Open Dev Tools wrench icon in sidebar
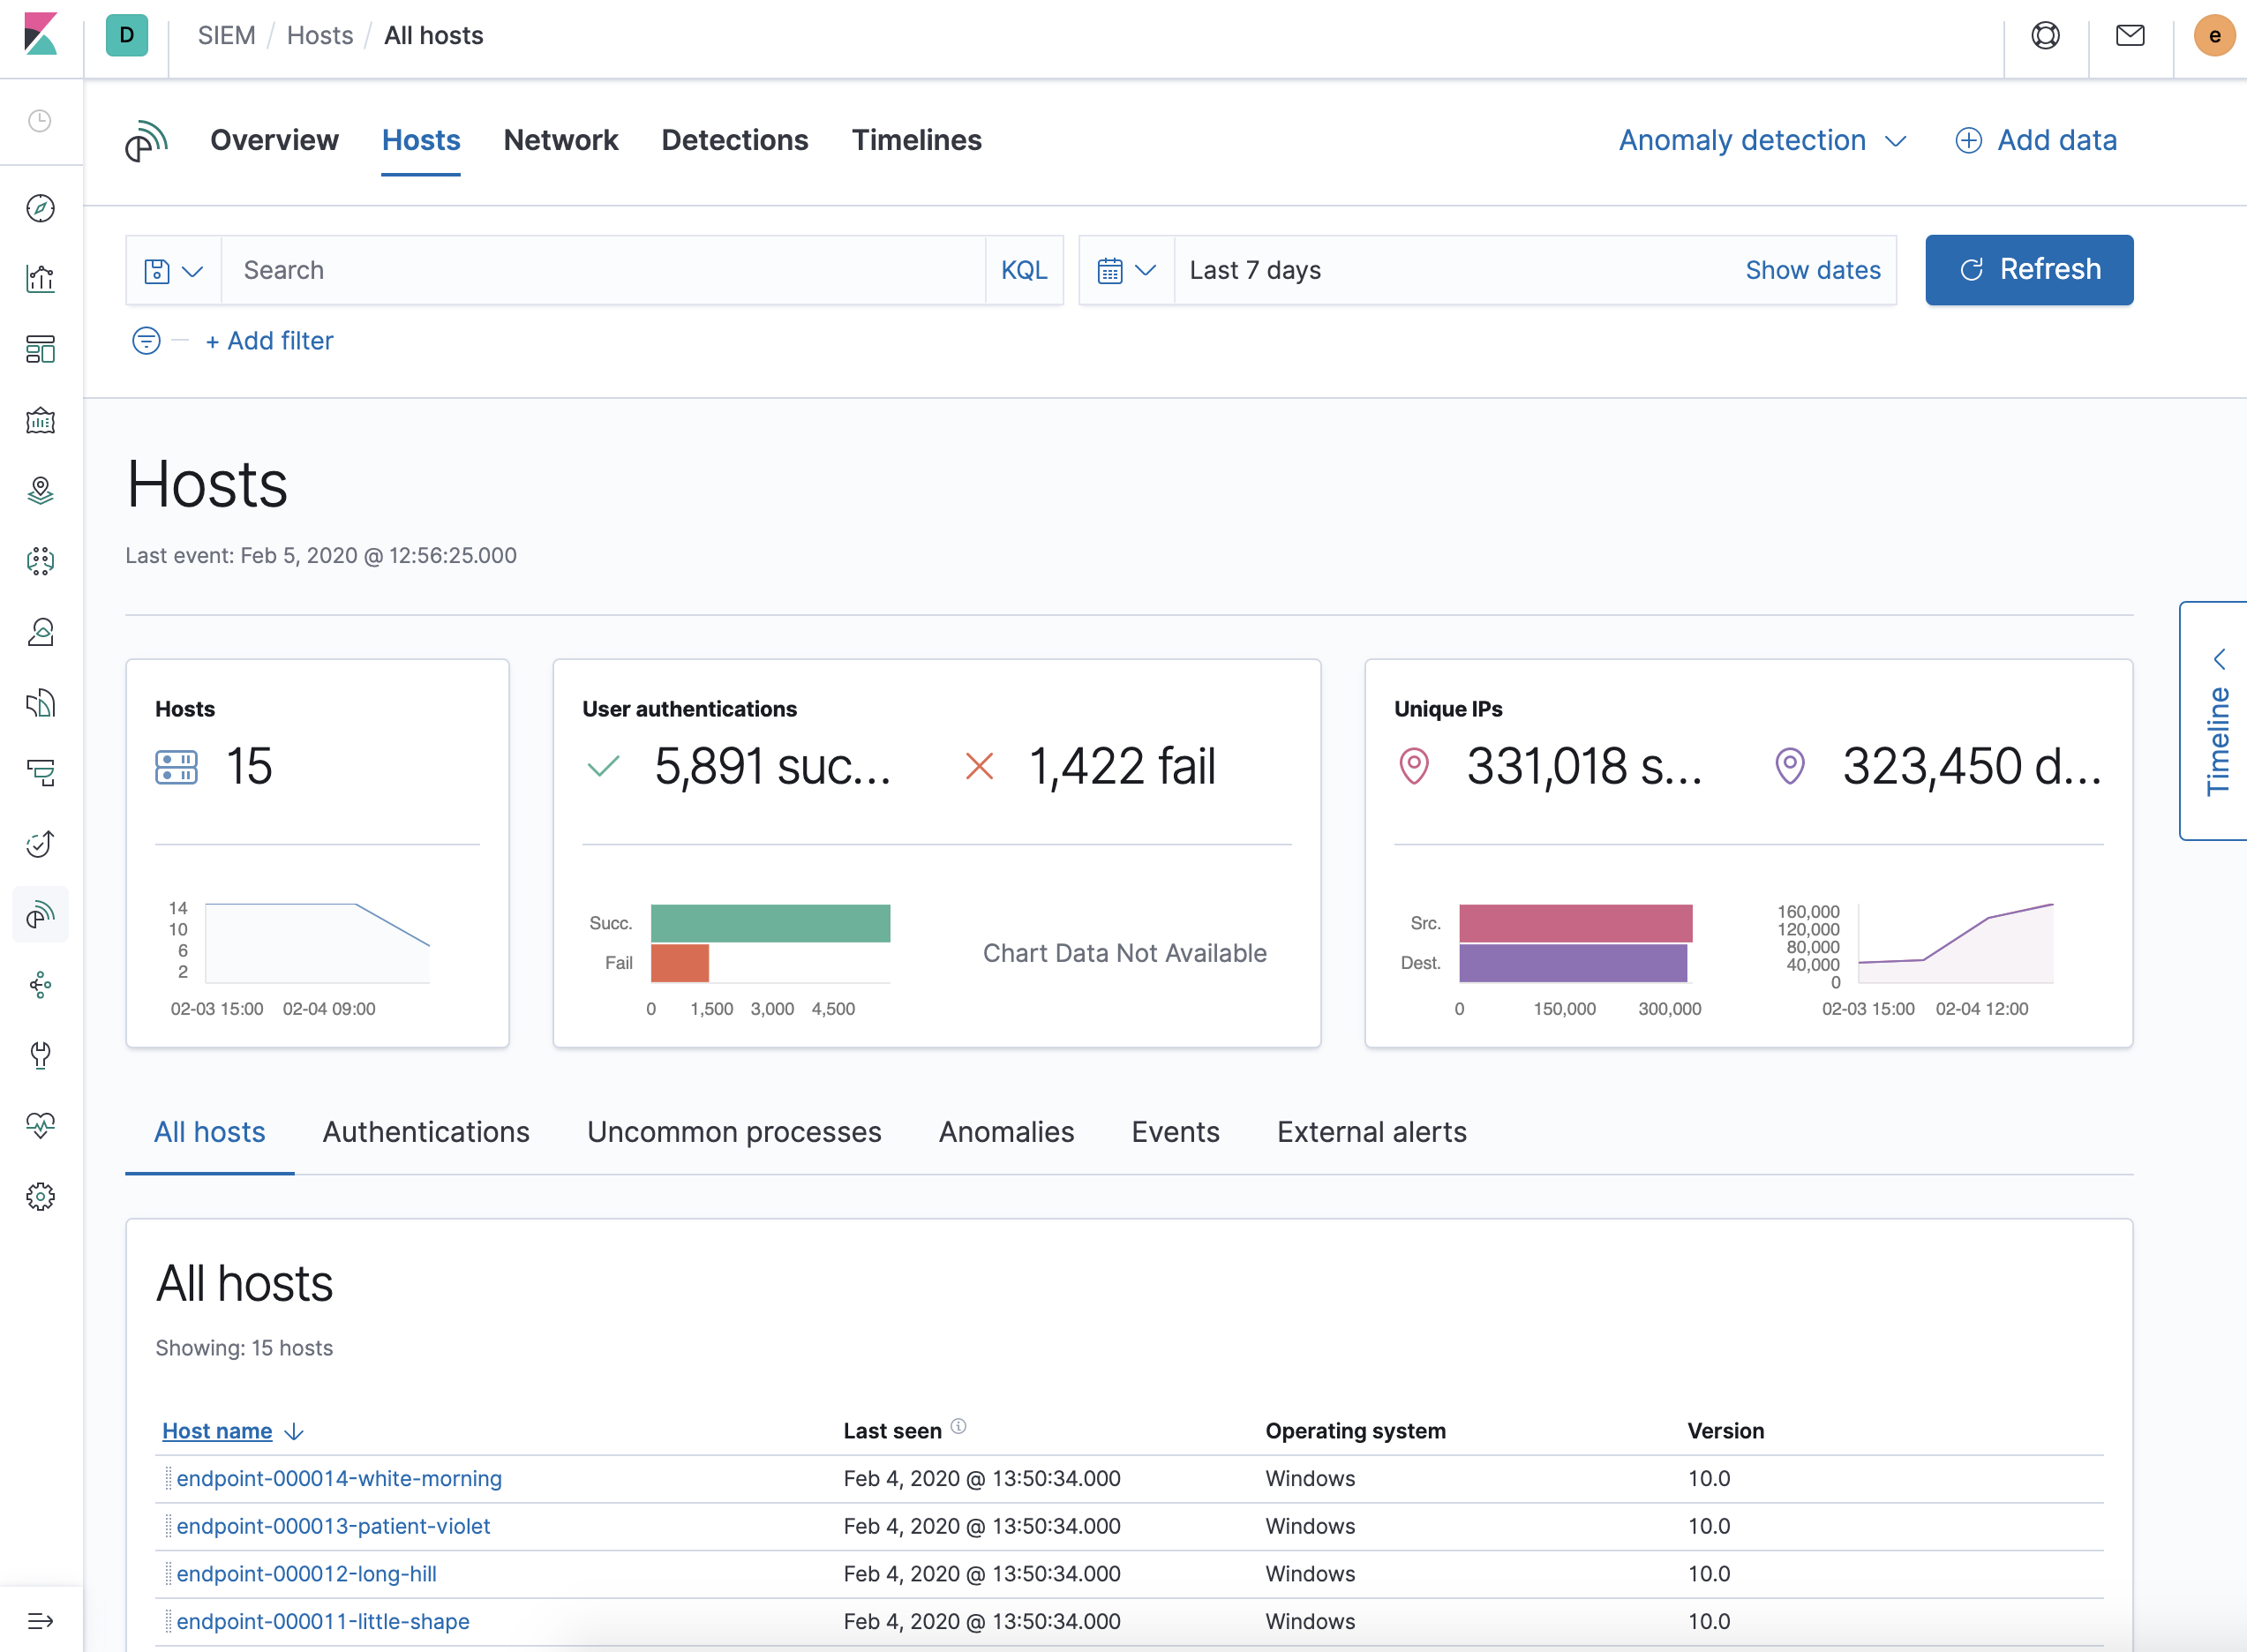This screenshot has height=1652, width=2247. (x=40, y=1054)
